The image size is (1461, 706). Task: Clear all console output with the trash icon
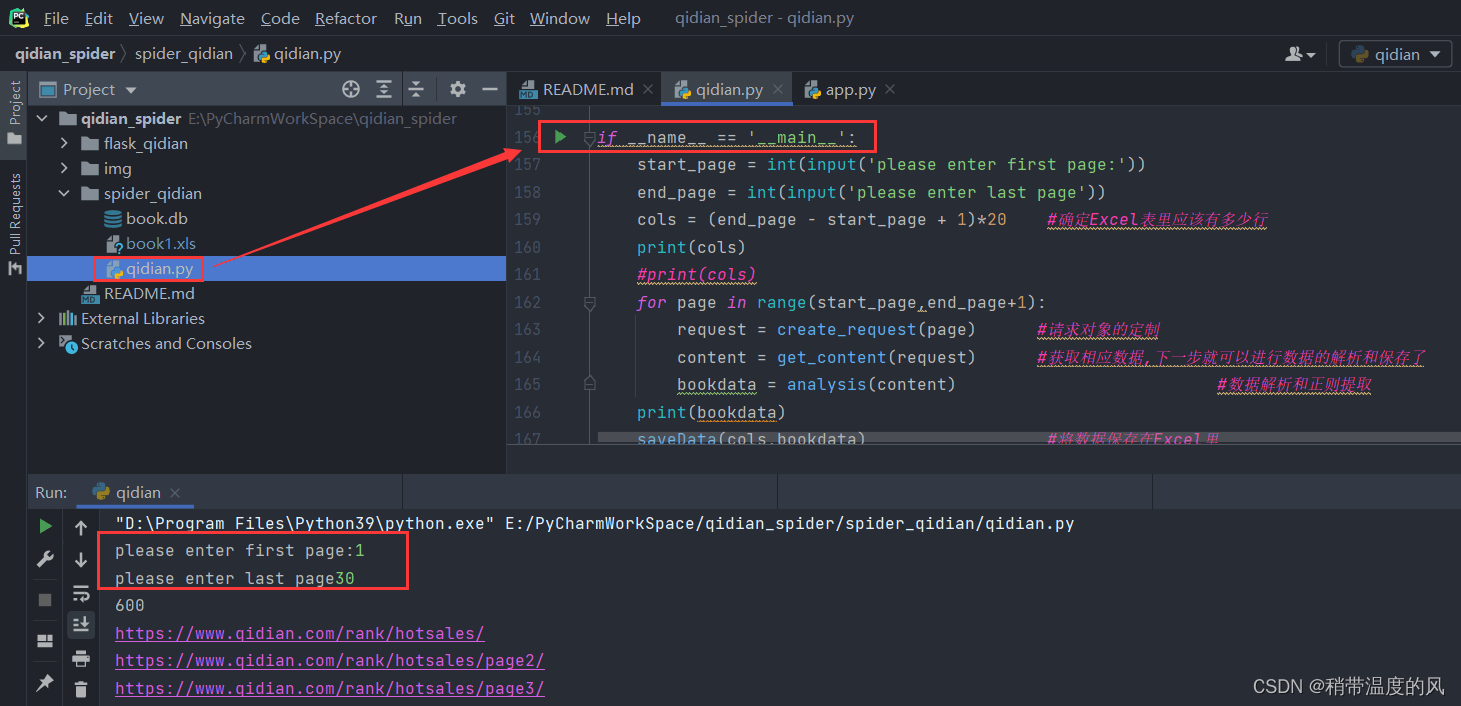tap(81, 689)
